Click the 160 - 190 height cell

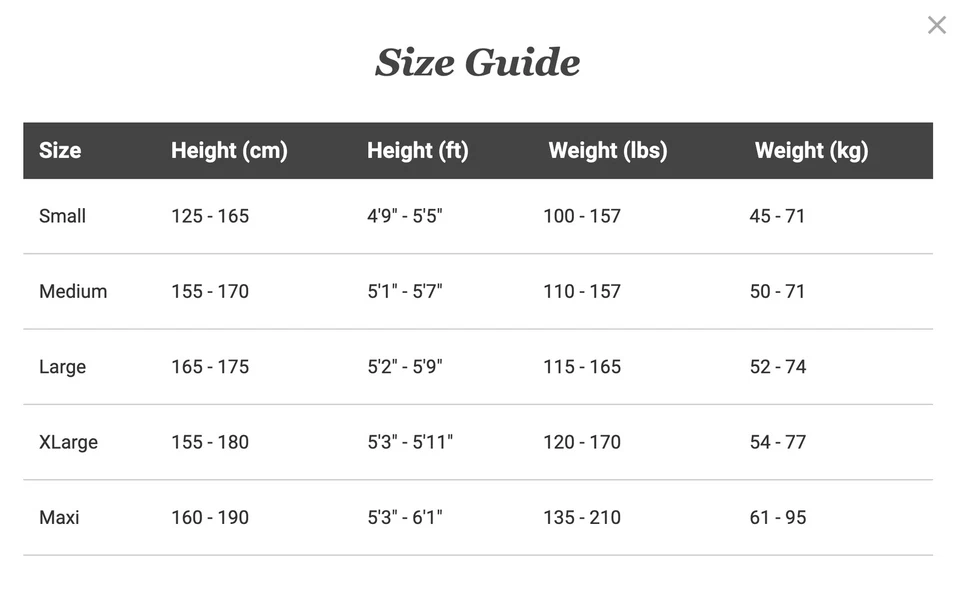tap(210, 518)
